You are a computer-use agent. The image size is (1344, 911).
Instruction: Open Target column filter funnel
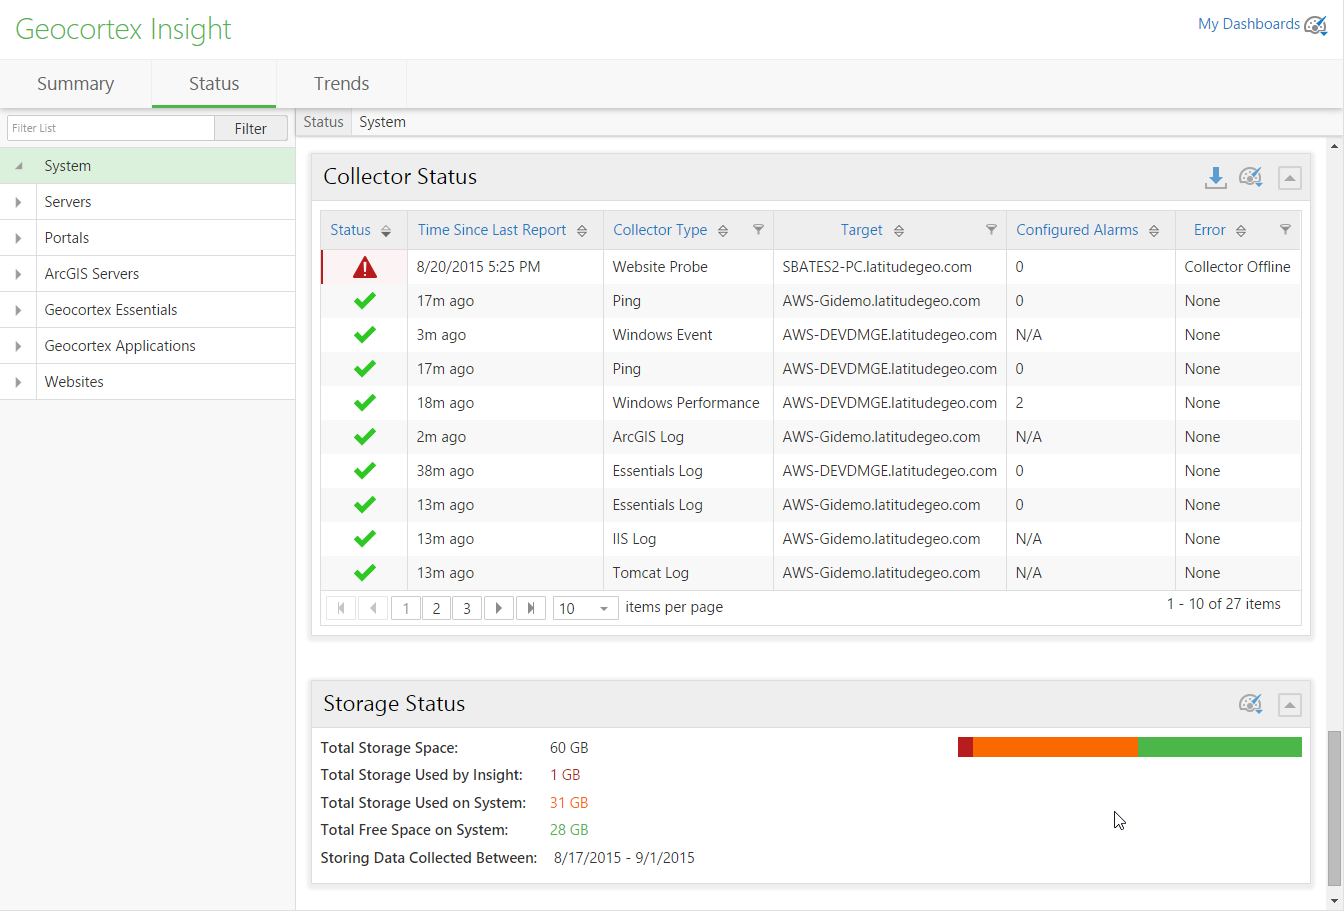coord(991,230)
